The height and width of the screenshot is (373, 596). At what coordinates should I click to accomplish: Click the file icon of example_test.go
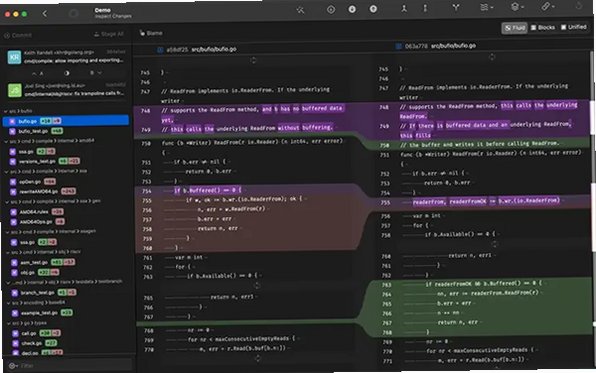pyautogui.click(x=15, y=313)
